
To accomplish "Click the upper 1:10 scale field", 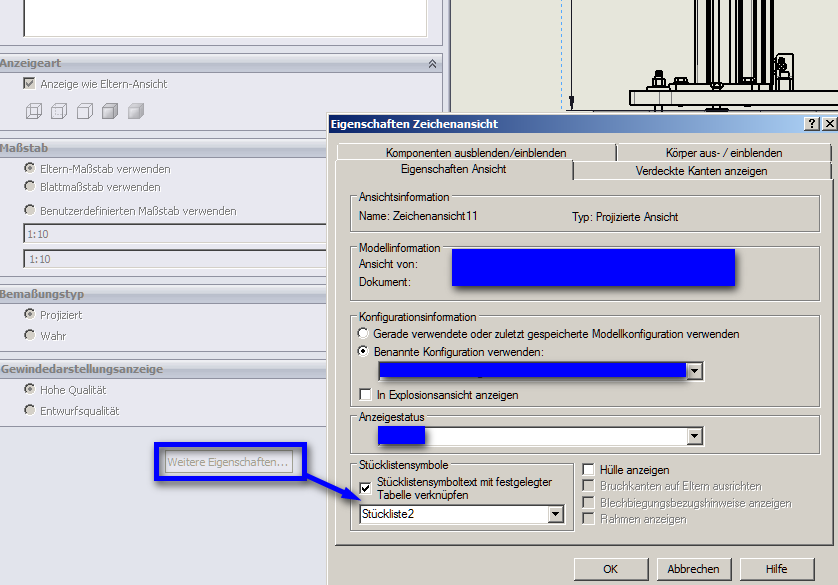I will [x=175, y=234].
